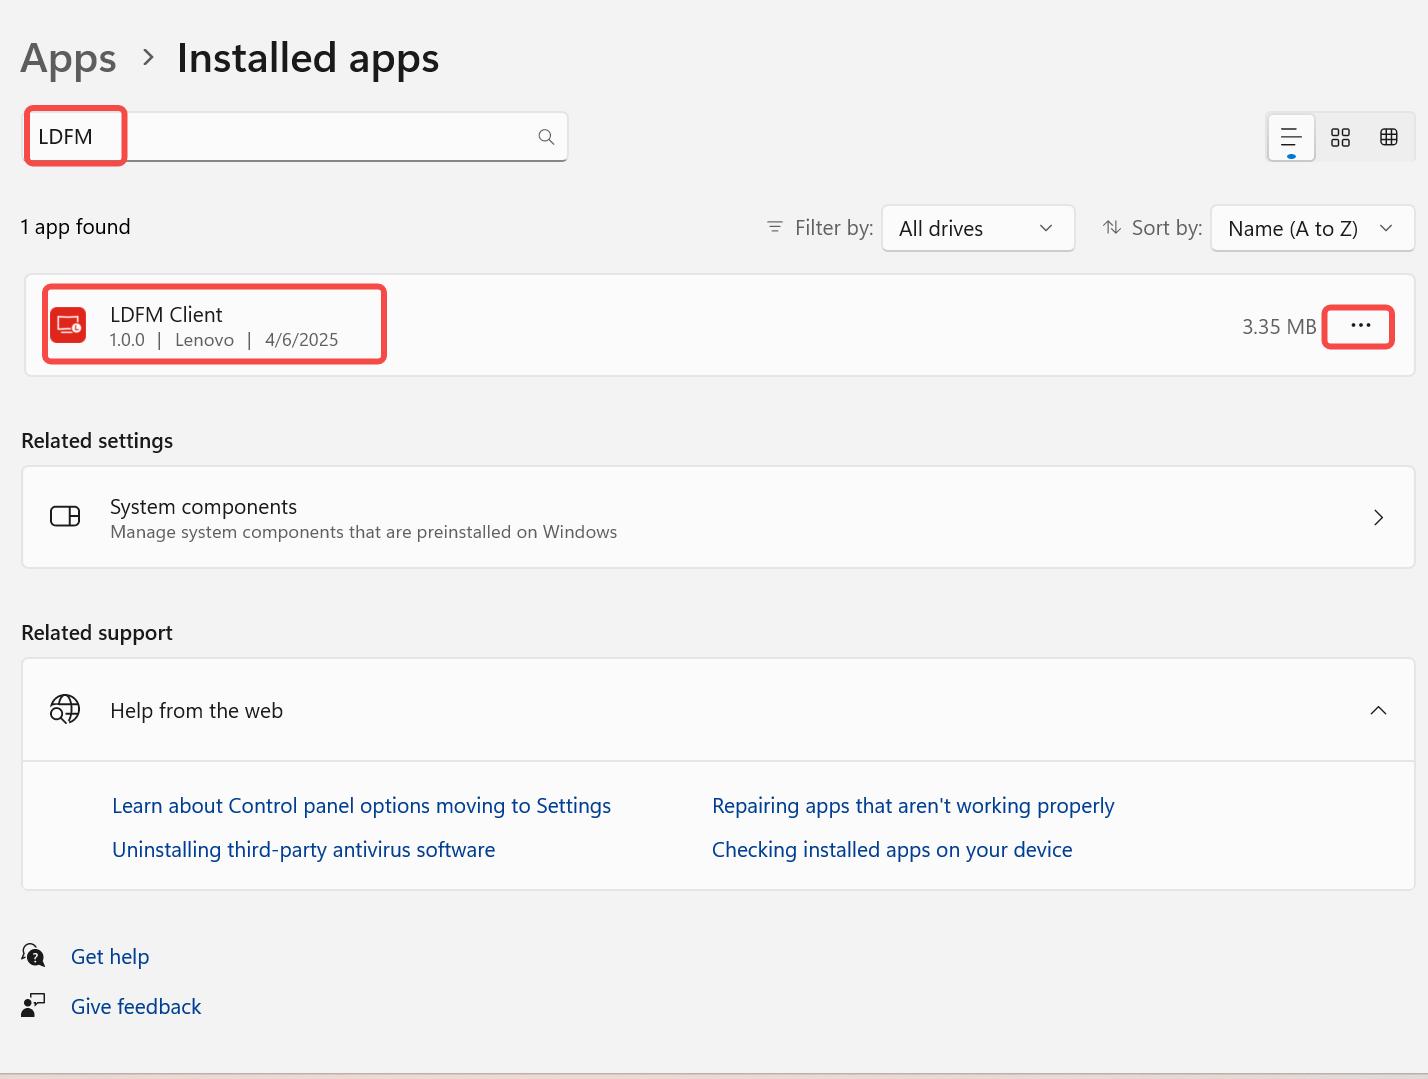Click the Help from the web globe icon
The image size is (1428, 1079).
[x=65, y=710]
